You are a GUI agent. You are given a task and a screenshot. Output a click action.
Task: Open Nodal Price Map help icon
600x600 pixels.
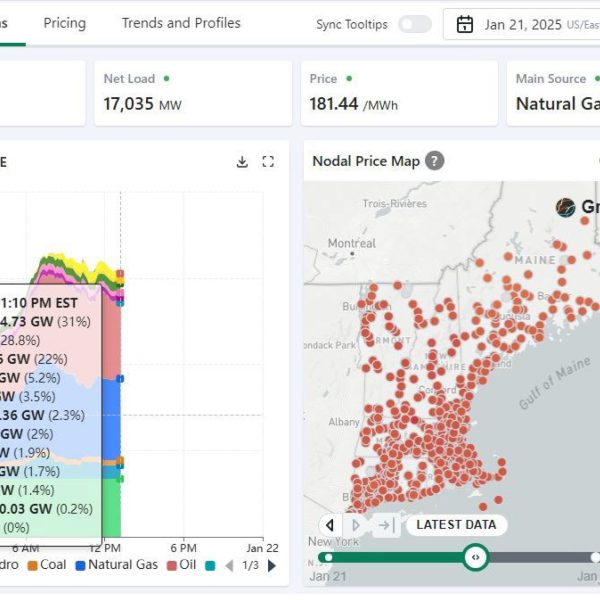[434, 161]
